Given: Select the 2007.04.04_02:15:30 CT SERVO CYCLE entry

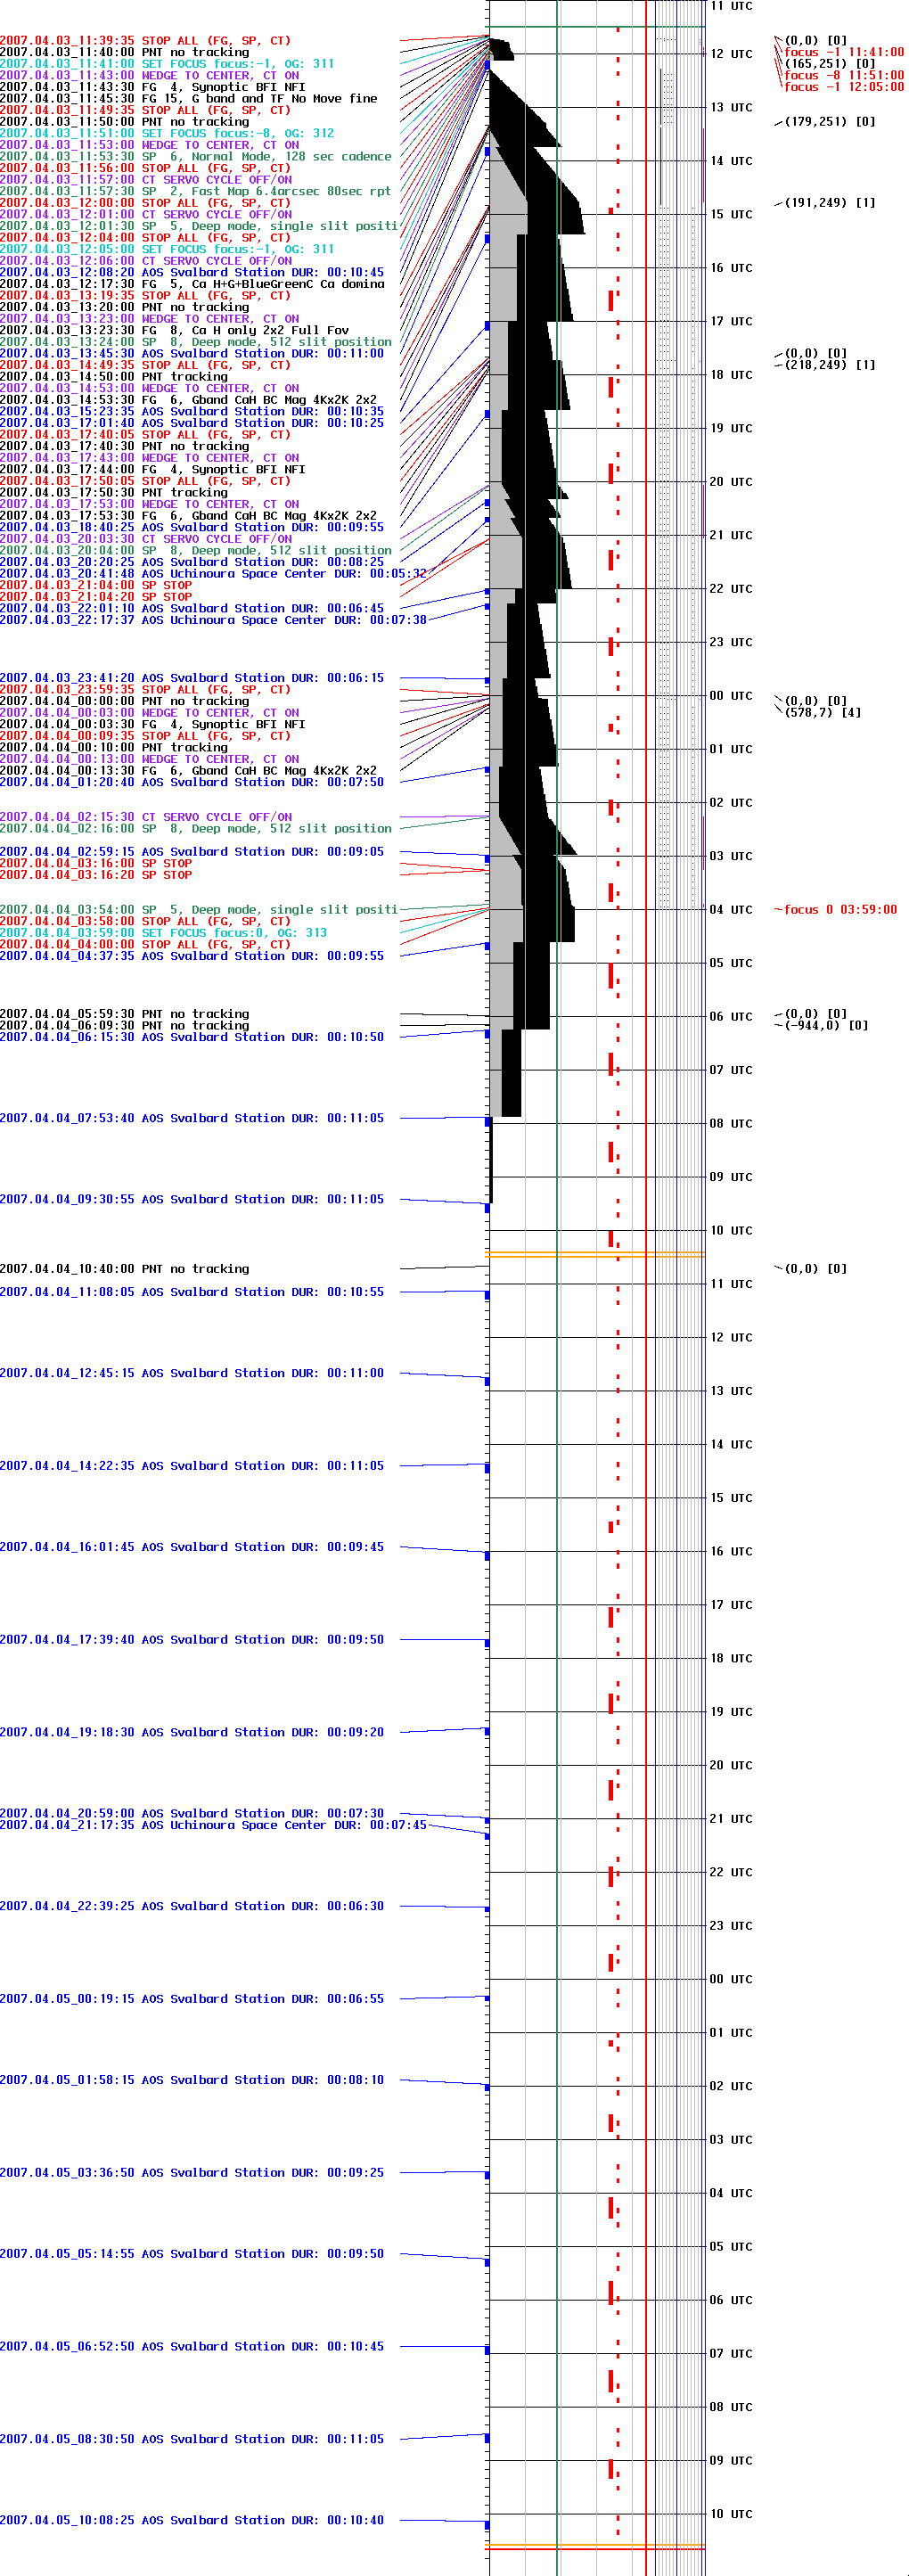Looking at the screenshot, I should click(x=146, y=817).
